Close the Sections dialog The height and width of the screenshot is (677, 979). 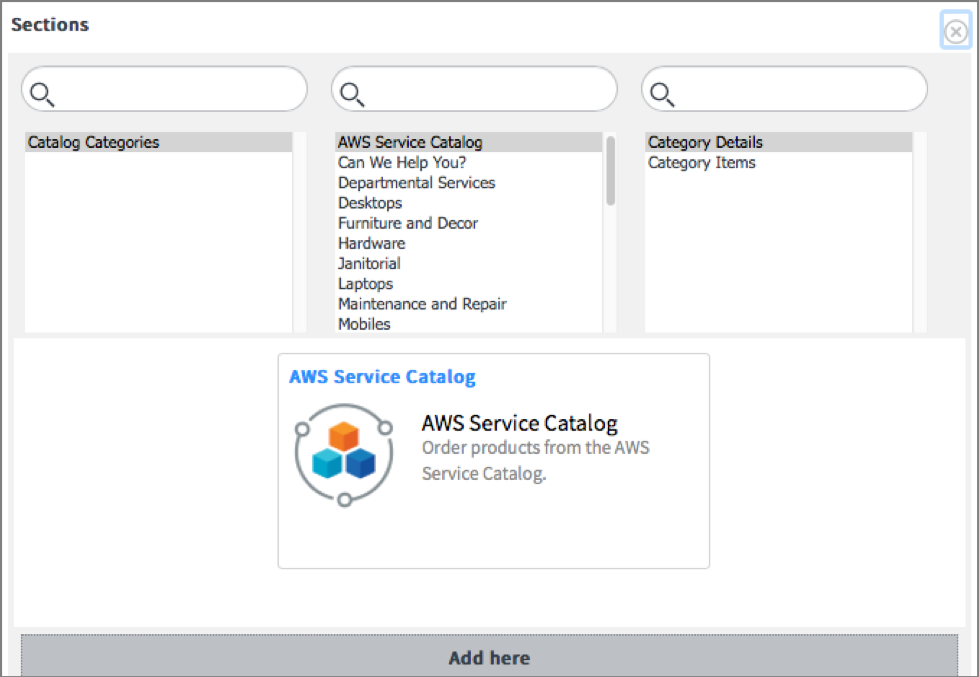(x=955, y=31)
